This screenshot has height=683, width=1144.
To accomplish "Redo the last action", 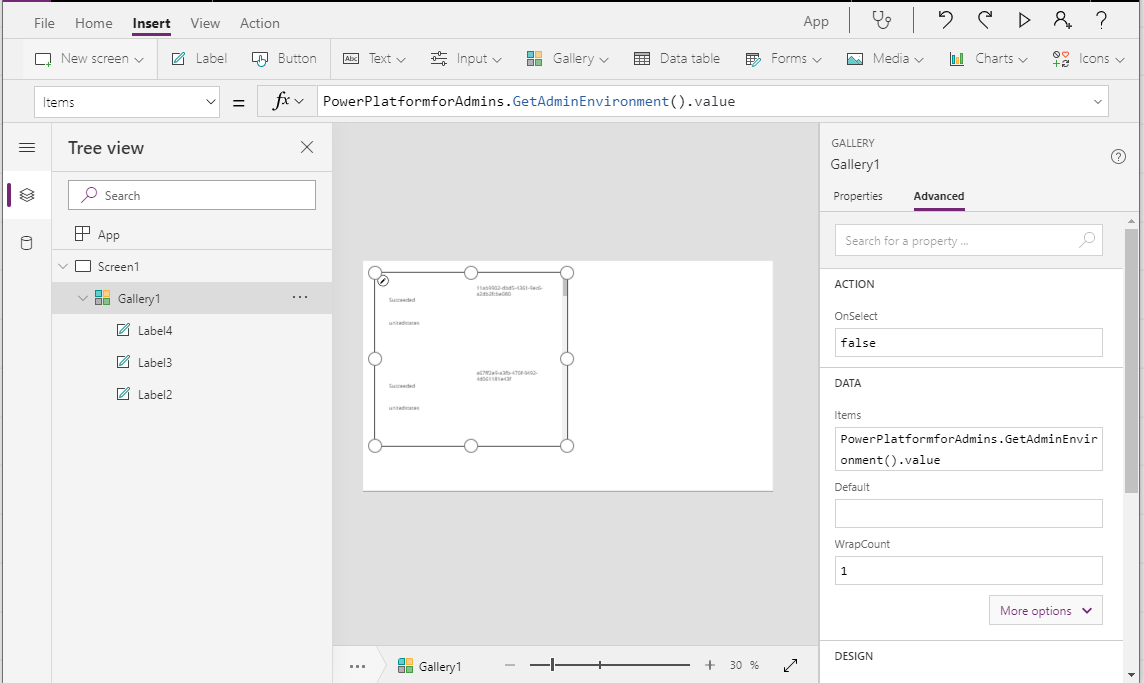I will (985, 20).
